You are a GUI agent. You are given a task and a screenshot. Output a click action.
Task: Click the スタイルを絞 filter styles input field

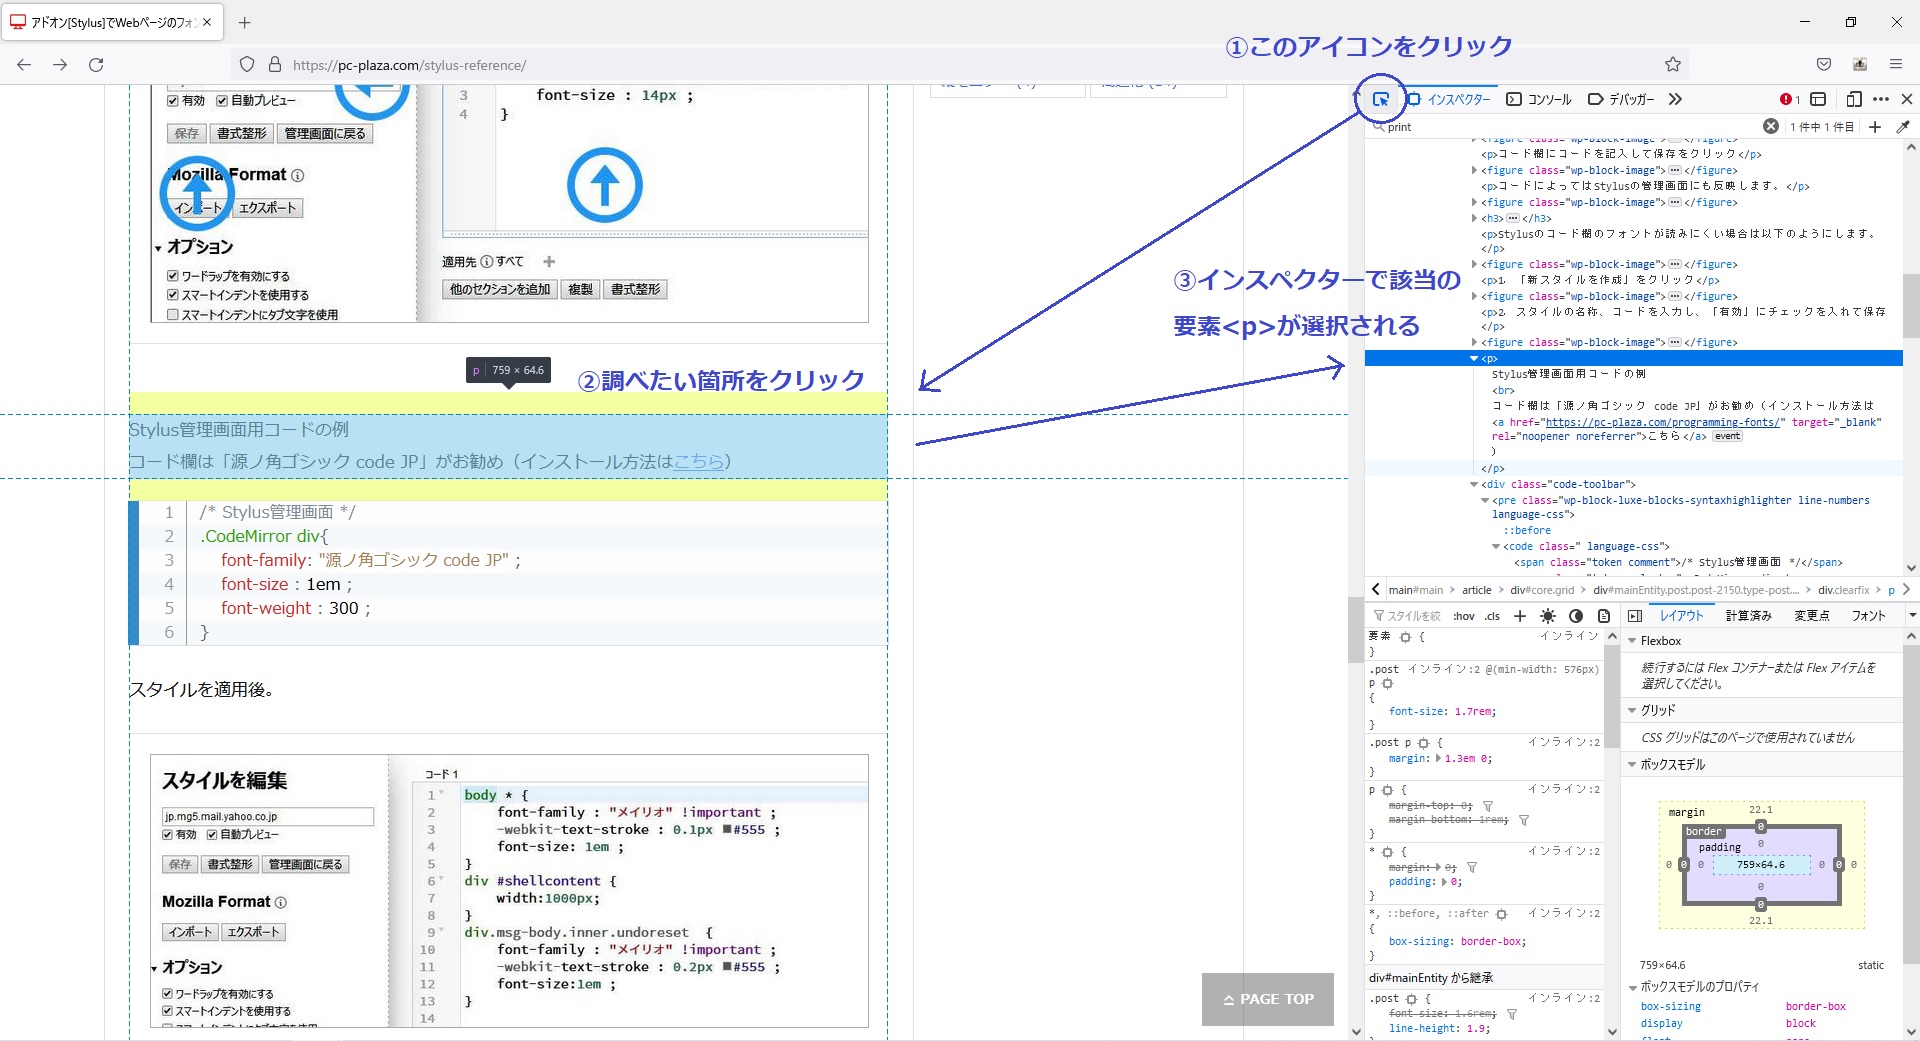(1412, 616)
